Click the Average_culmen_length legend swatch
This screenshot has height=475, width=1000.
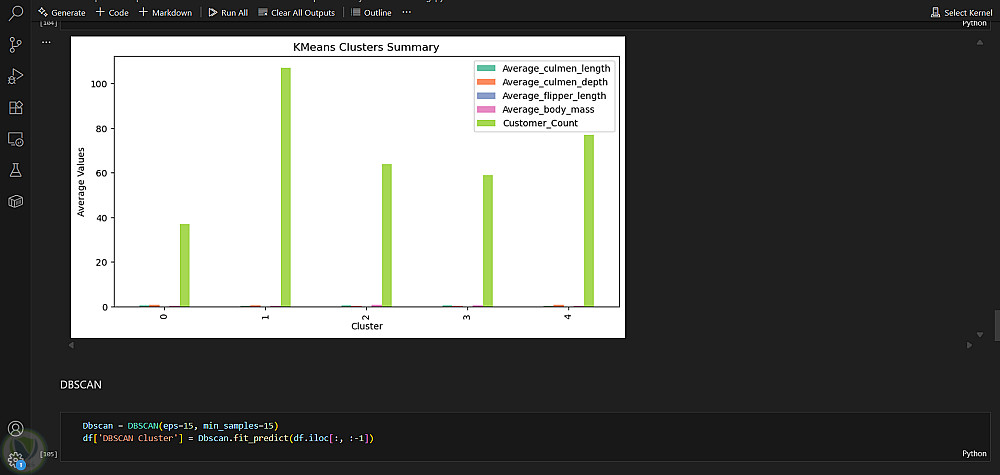(487, 68)
